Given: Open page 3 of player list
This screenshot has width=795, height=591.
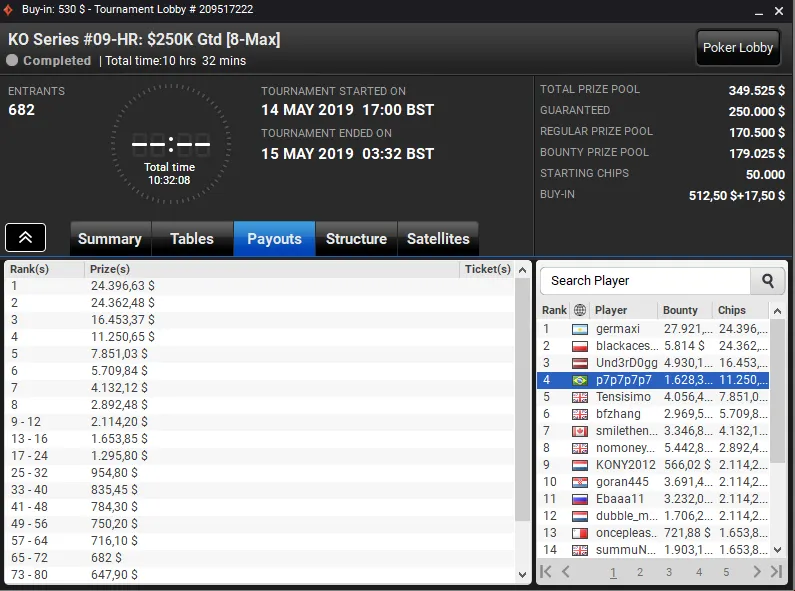Looking at the screenshot, I should (x=669, y=572).
